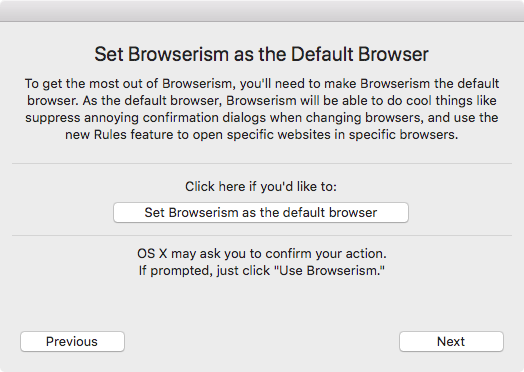Viewport: 524px width, 372px height.
Task: Advance with the Next button
Action: coord(451,342)
